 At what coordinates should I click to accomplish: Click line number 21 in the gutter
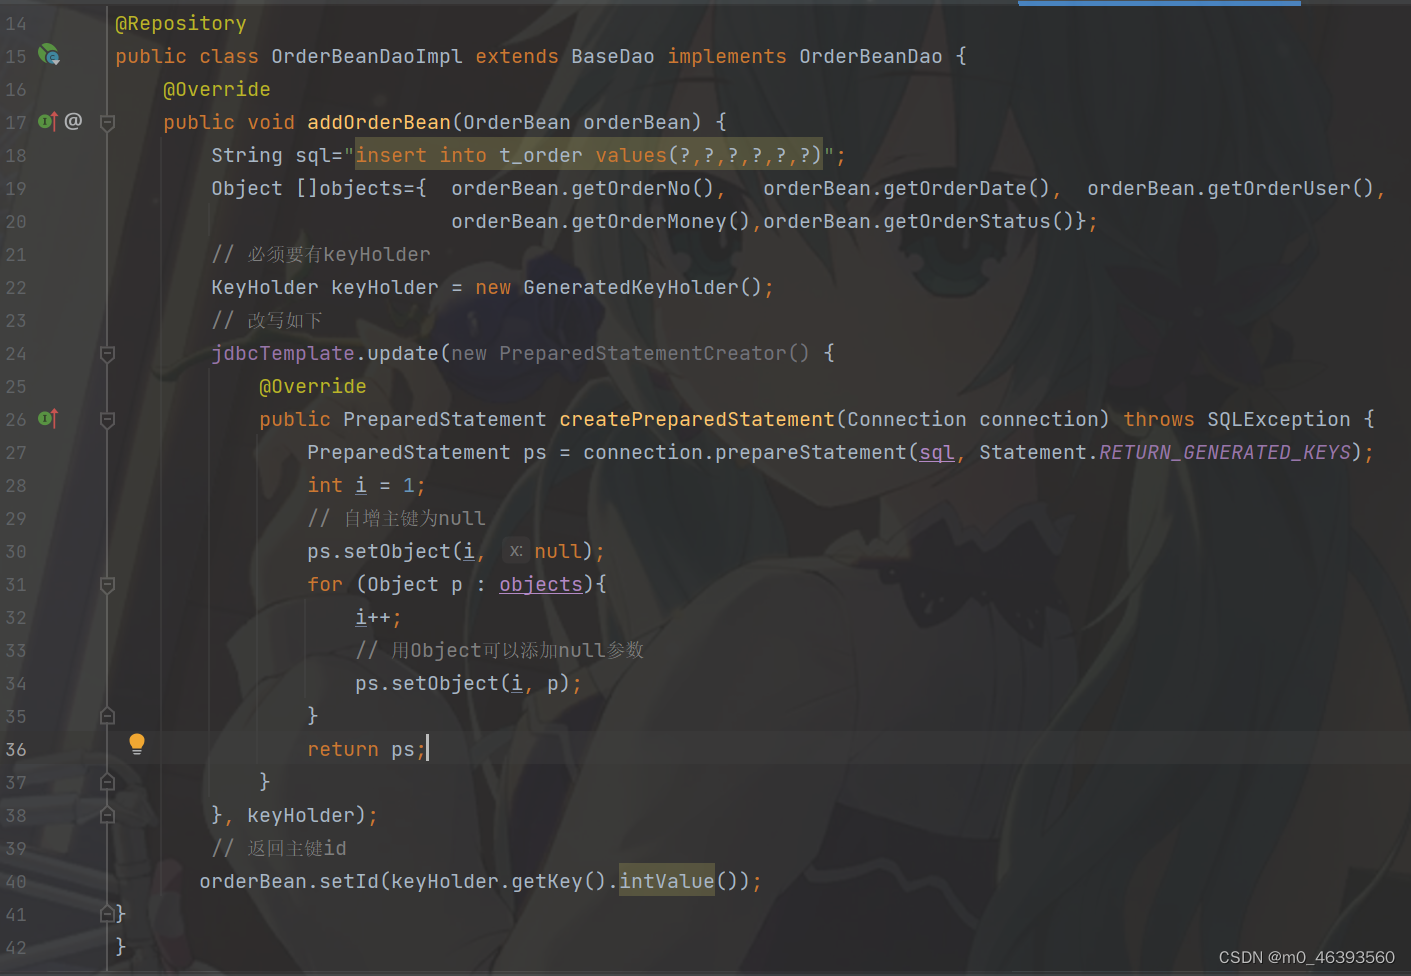[x=16, y=254]
